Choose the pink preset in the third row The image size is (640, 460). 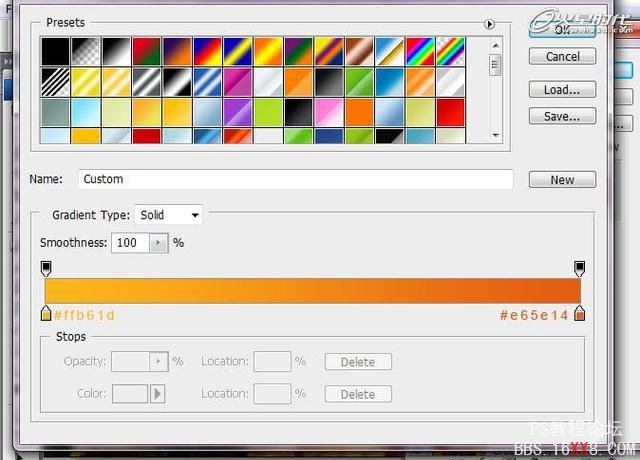tap(329, 112)
